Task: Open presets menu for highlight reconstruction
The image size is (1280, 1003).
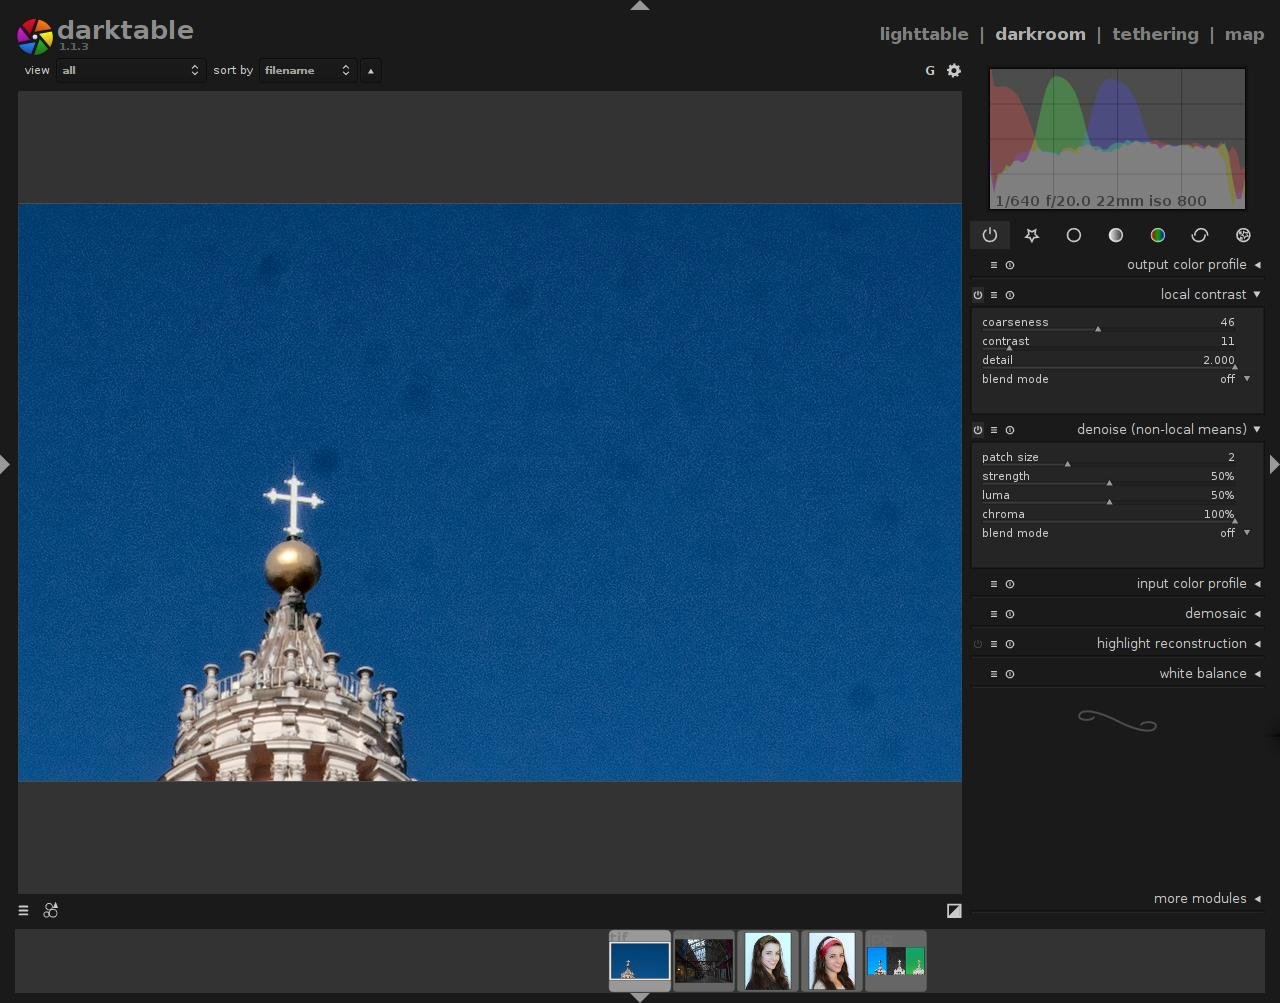Action: point(994,644)
